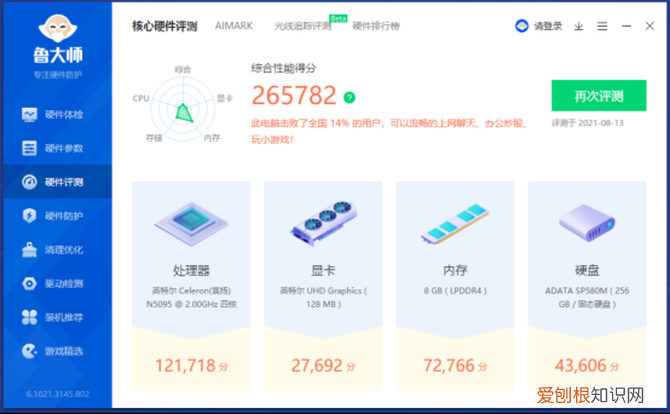This screenshot has width=670, height=414.
Task: Click the 鲁大师 logo avatar
Action: pos(58,27)
